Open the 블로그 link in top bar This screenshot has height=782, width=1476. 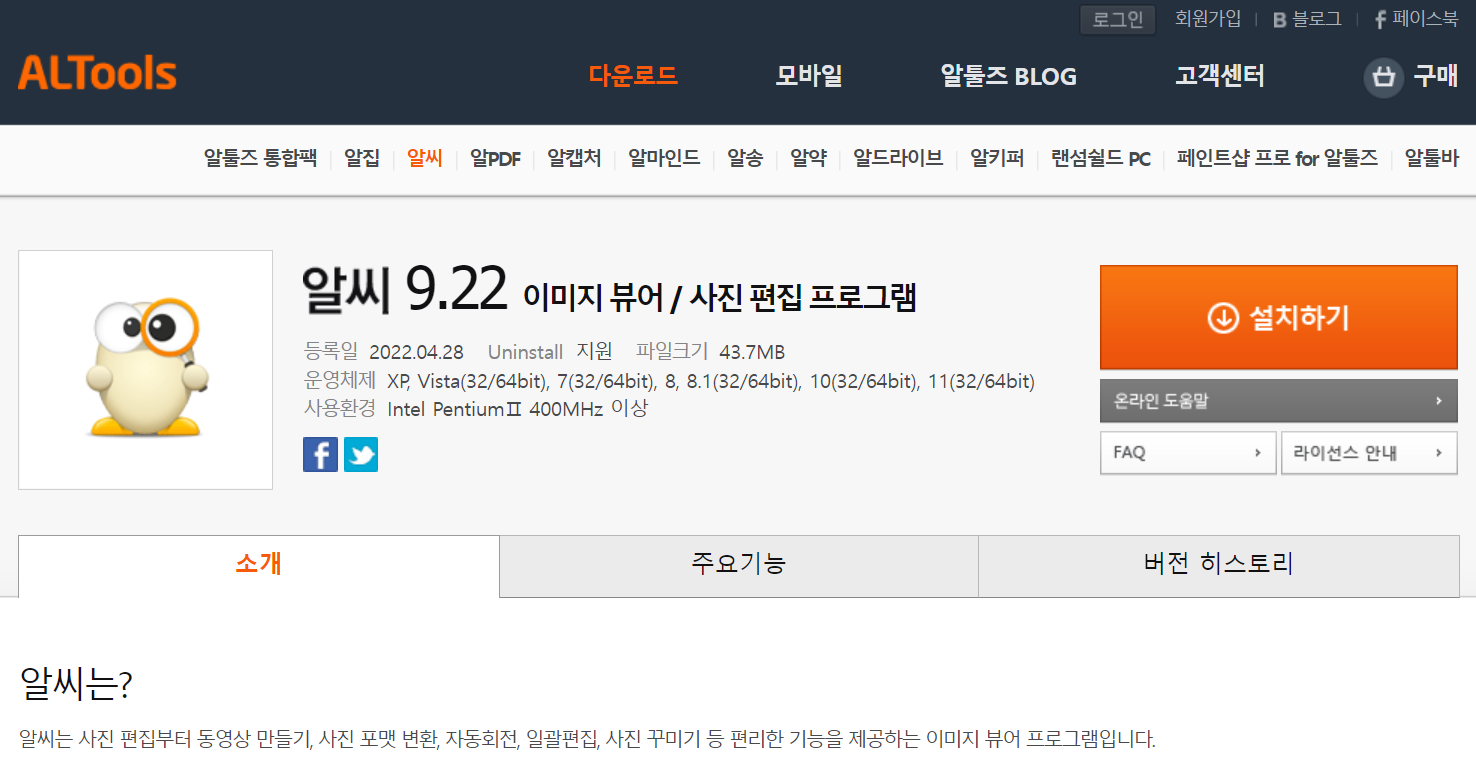point(1307,19)
